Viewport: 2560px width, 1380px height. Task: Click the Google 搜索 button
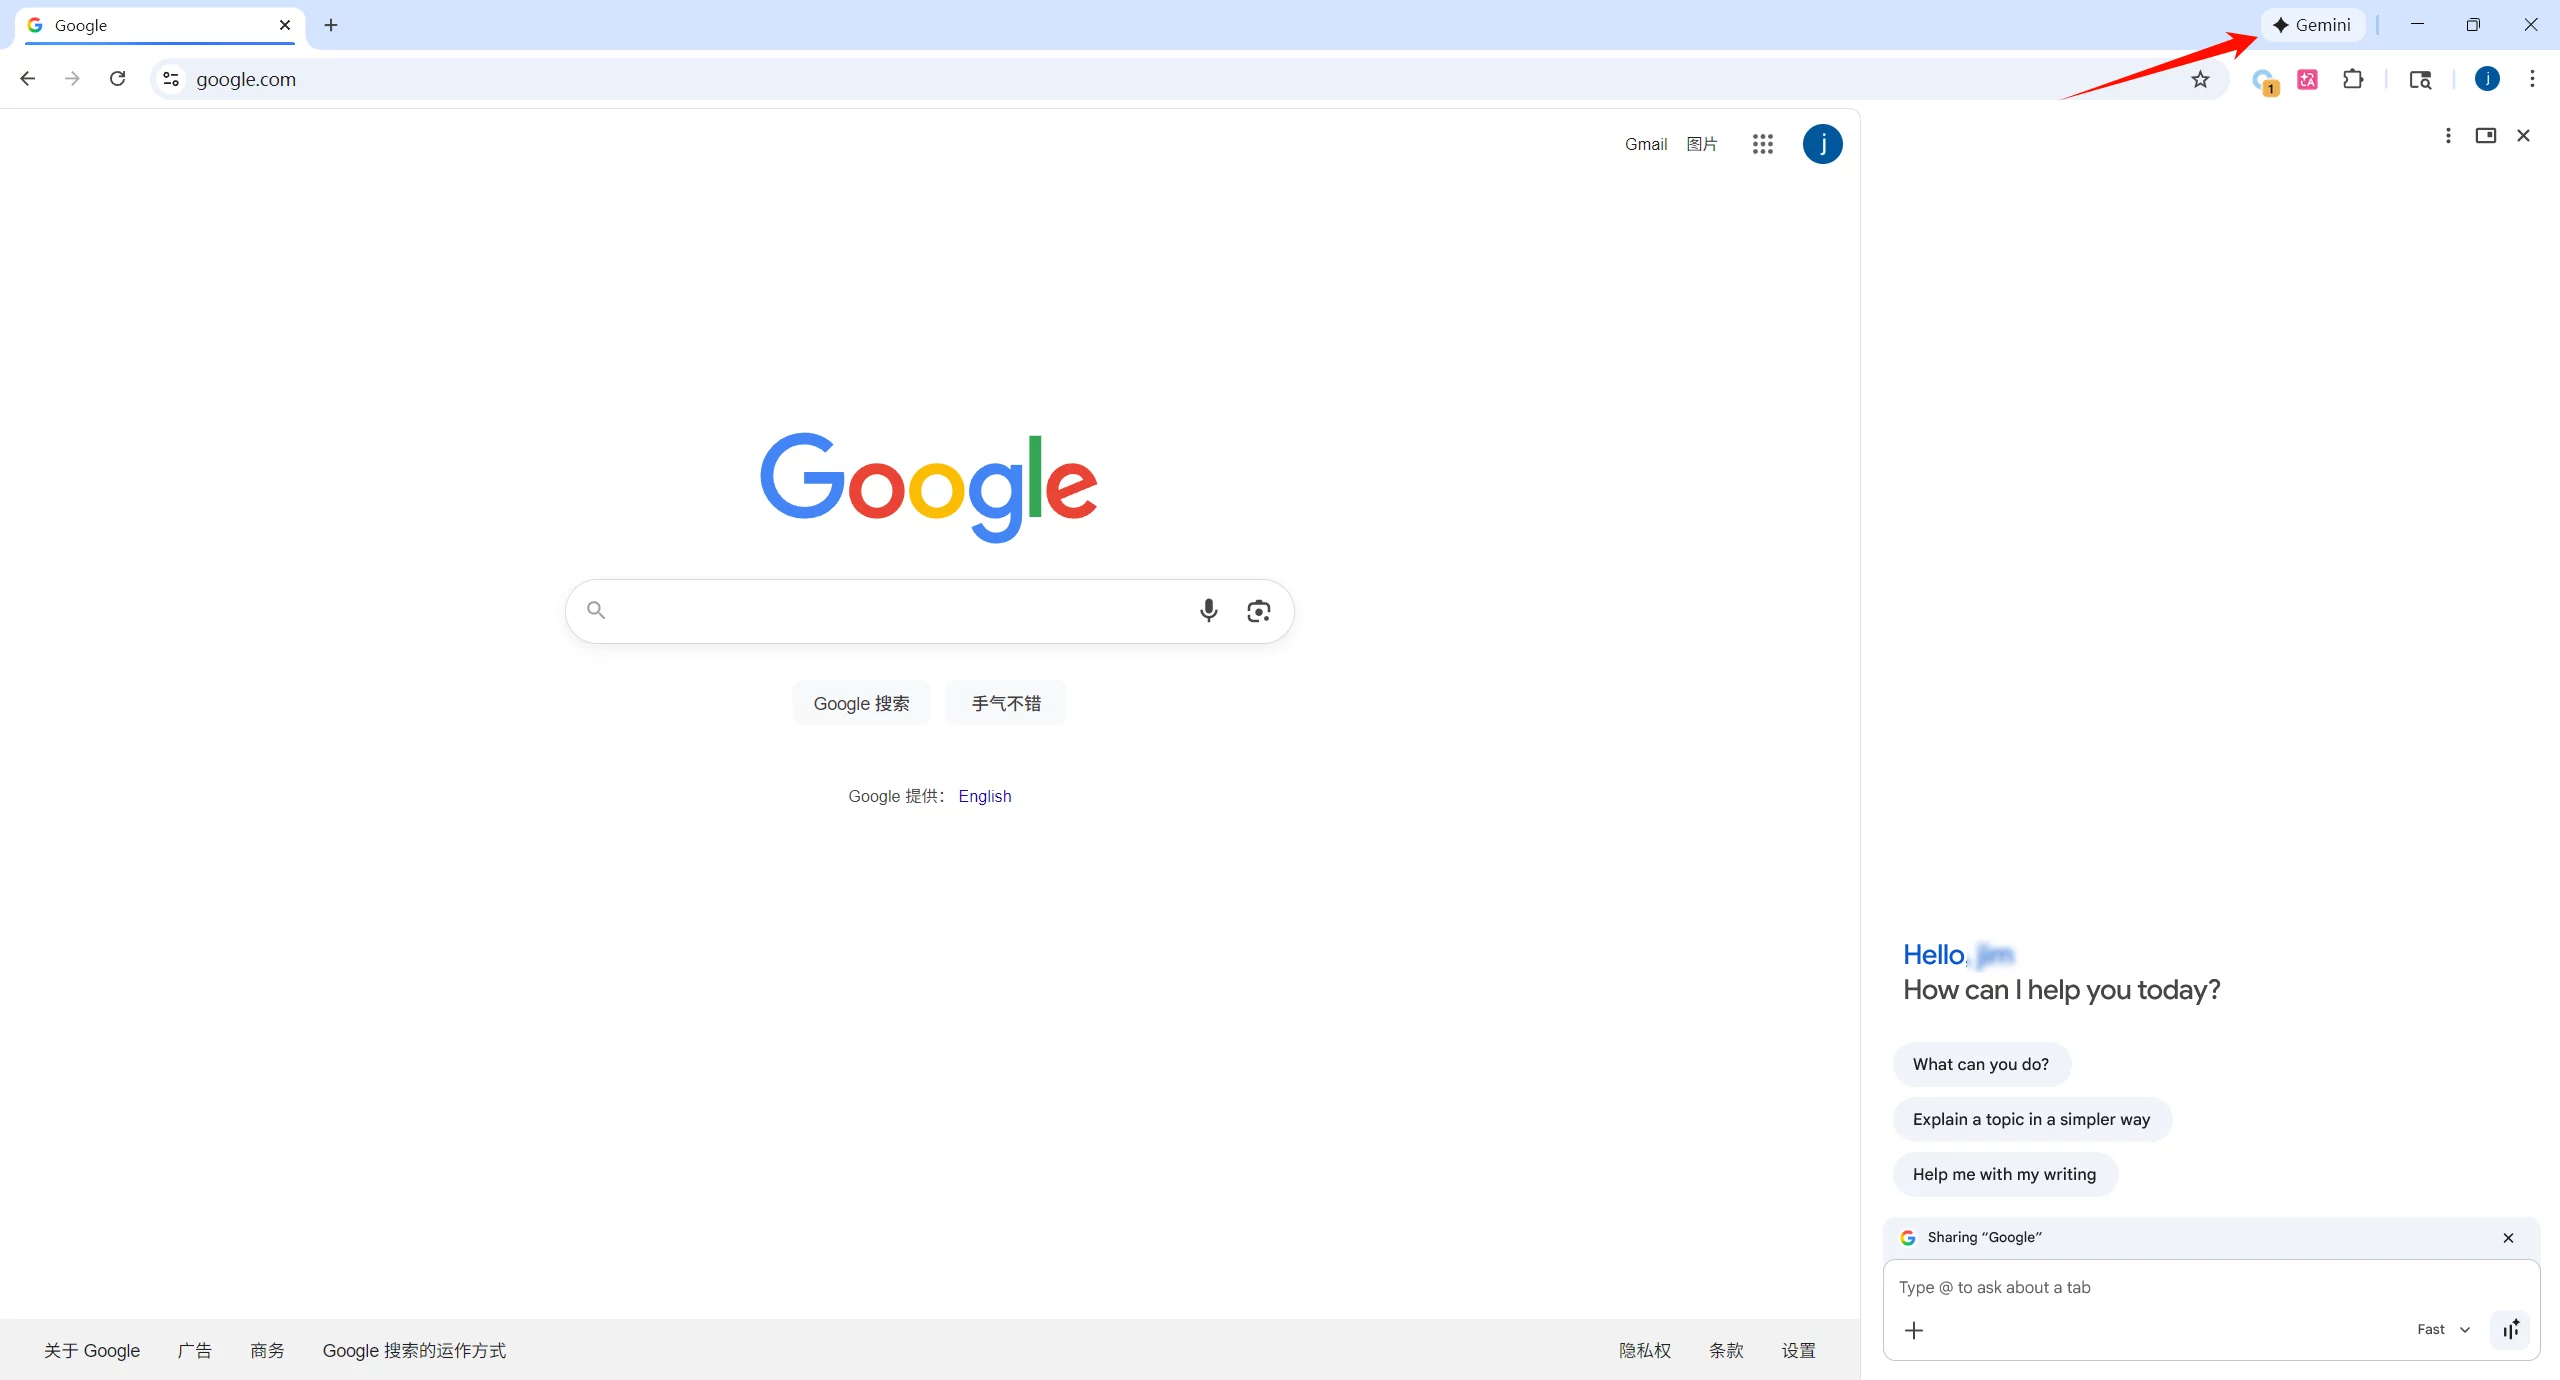[861, 703]
